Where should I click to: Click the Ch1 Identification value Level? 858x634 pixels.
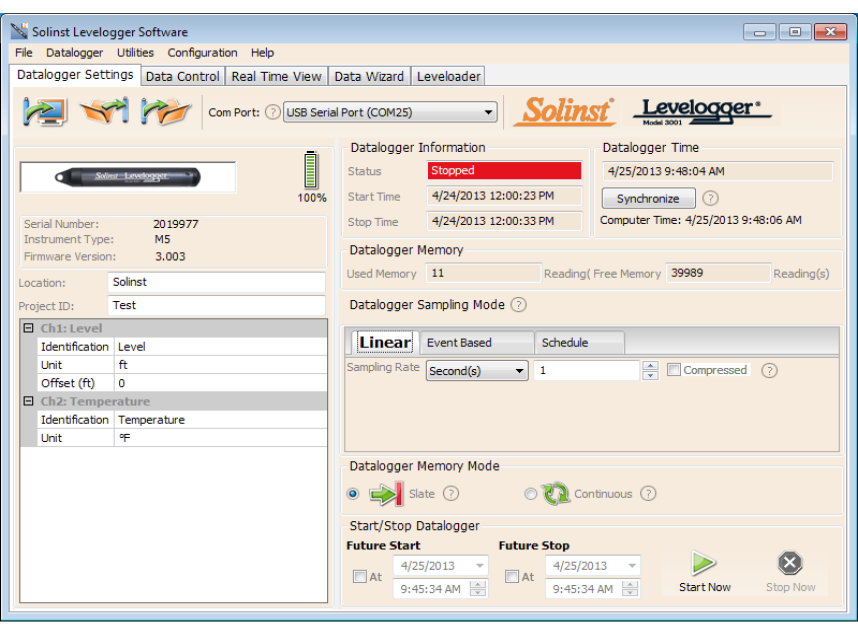click(x=221, y=347)
